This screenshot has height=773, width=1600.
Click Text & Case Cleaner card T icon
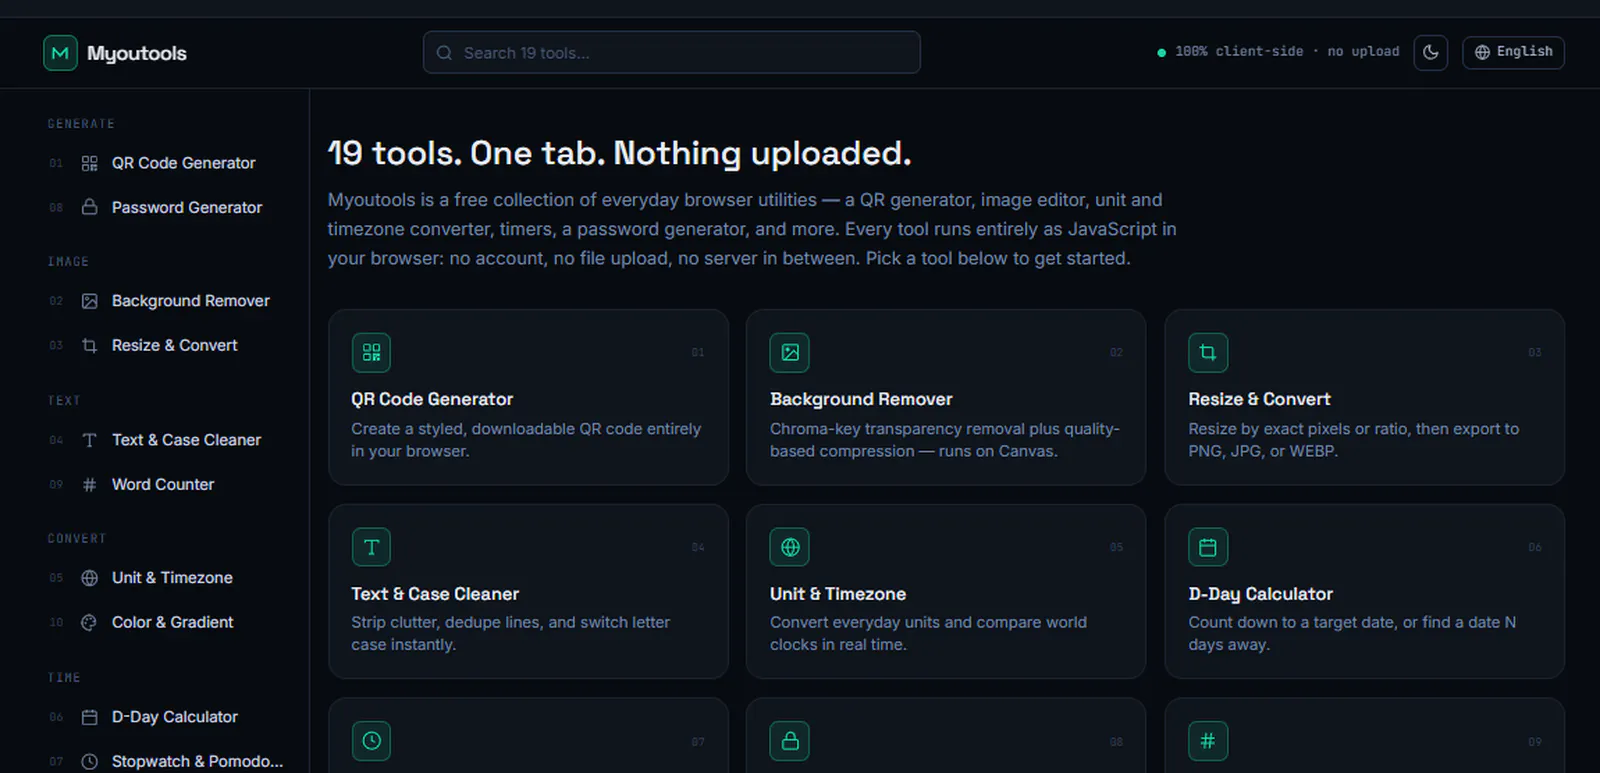(x=371, y=547)
